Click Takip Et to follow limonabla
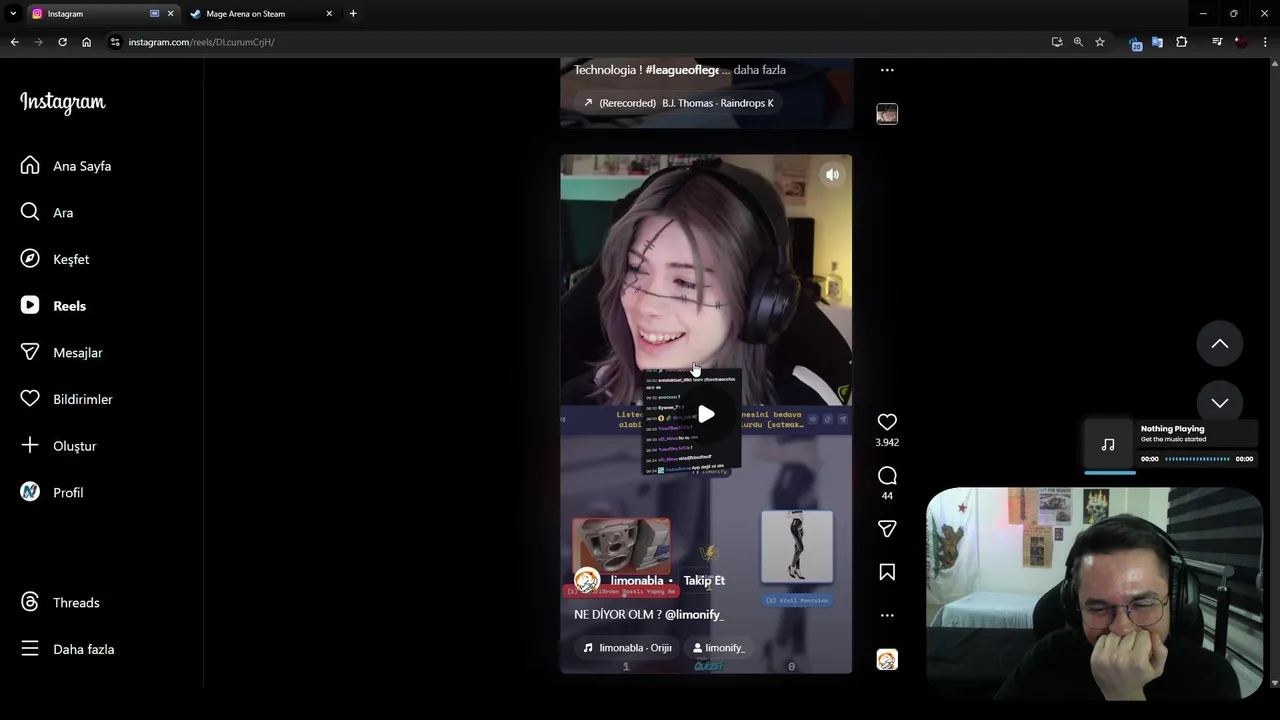Image resolution: width=1280 pixels, height=720 pixels. [x=704, y=580]
